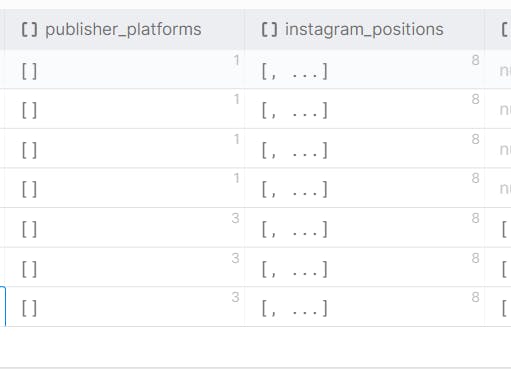Click the partially visible array column header at right
Viewport: 511px width, 369px height.
tap(498, 30)
